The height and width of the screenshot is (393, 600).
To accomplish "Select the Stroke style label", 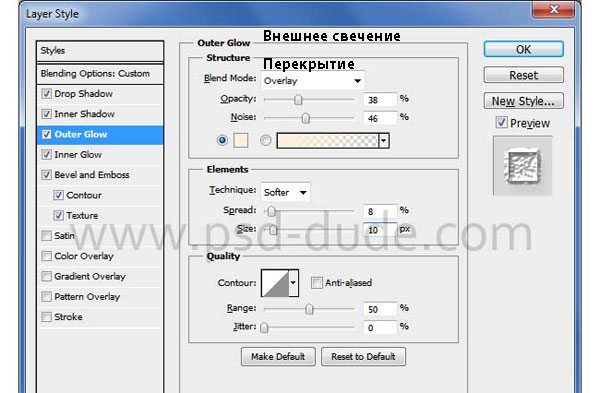I will [x=68, y=317].
